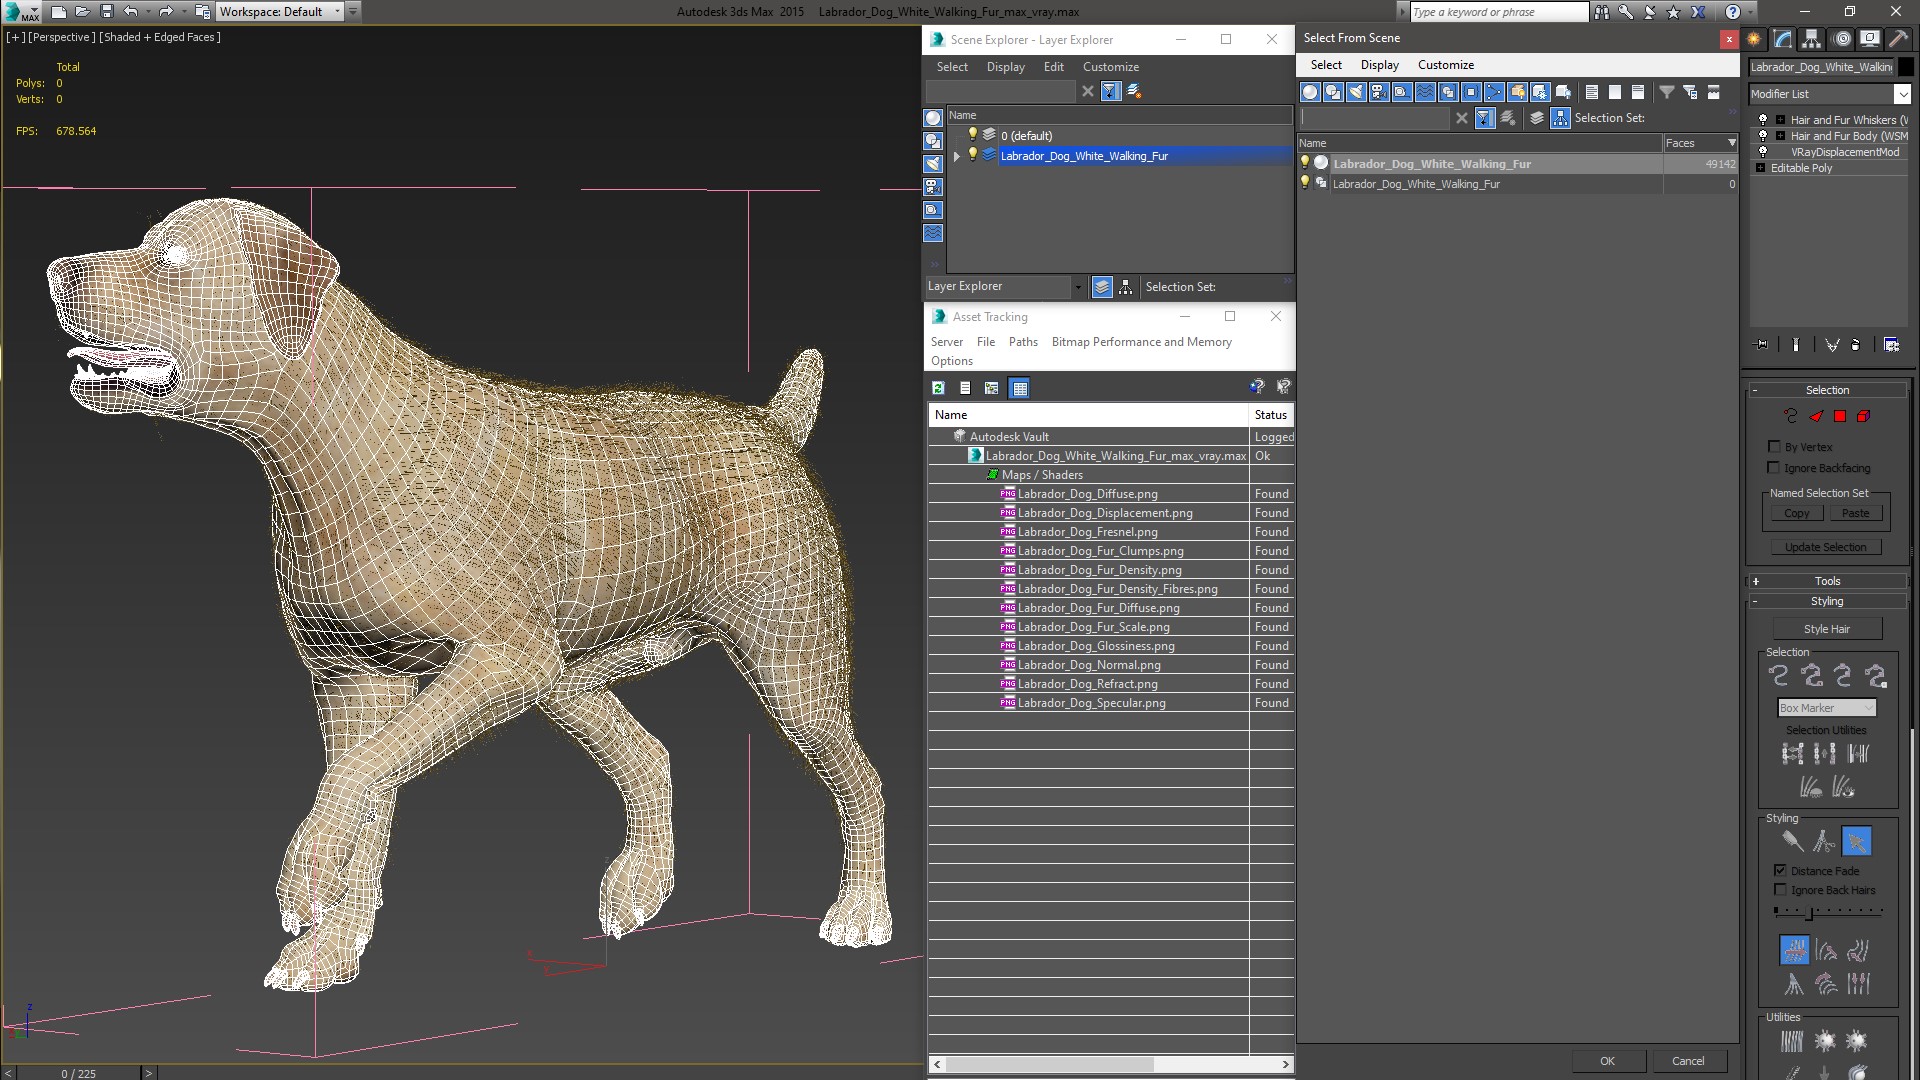
Task: Uncheck the Distance Fade checkbox
Action: tap(1781, 870)
